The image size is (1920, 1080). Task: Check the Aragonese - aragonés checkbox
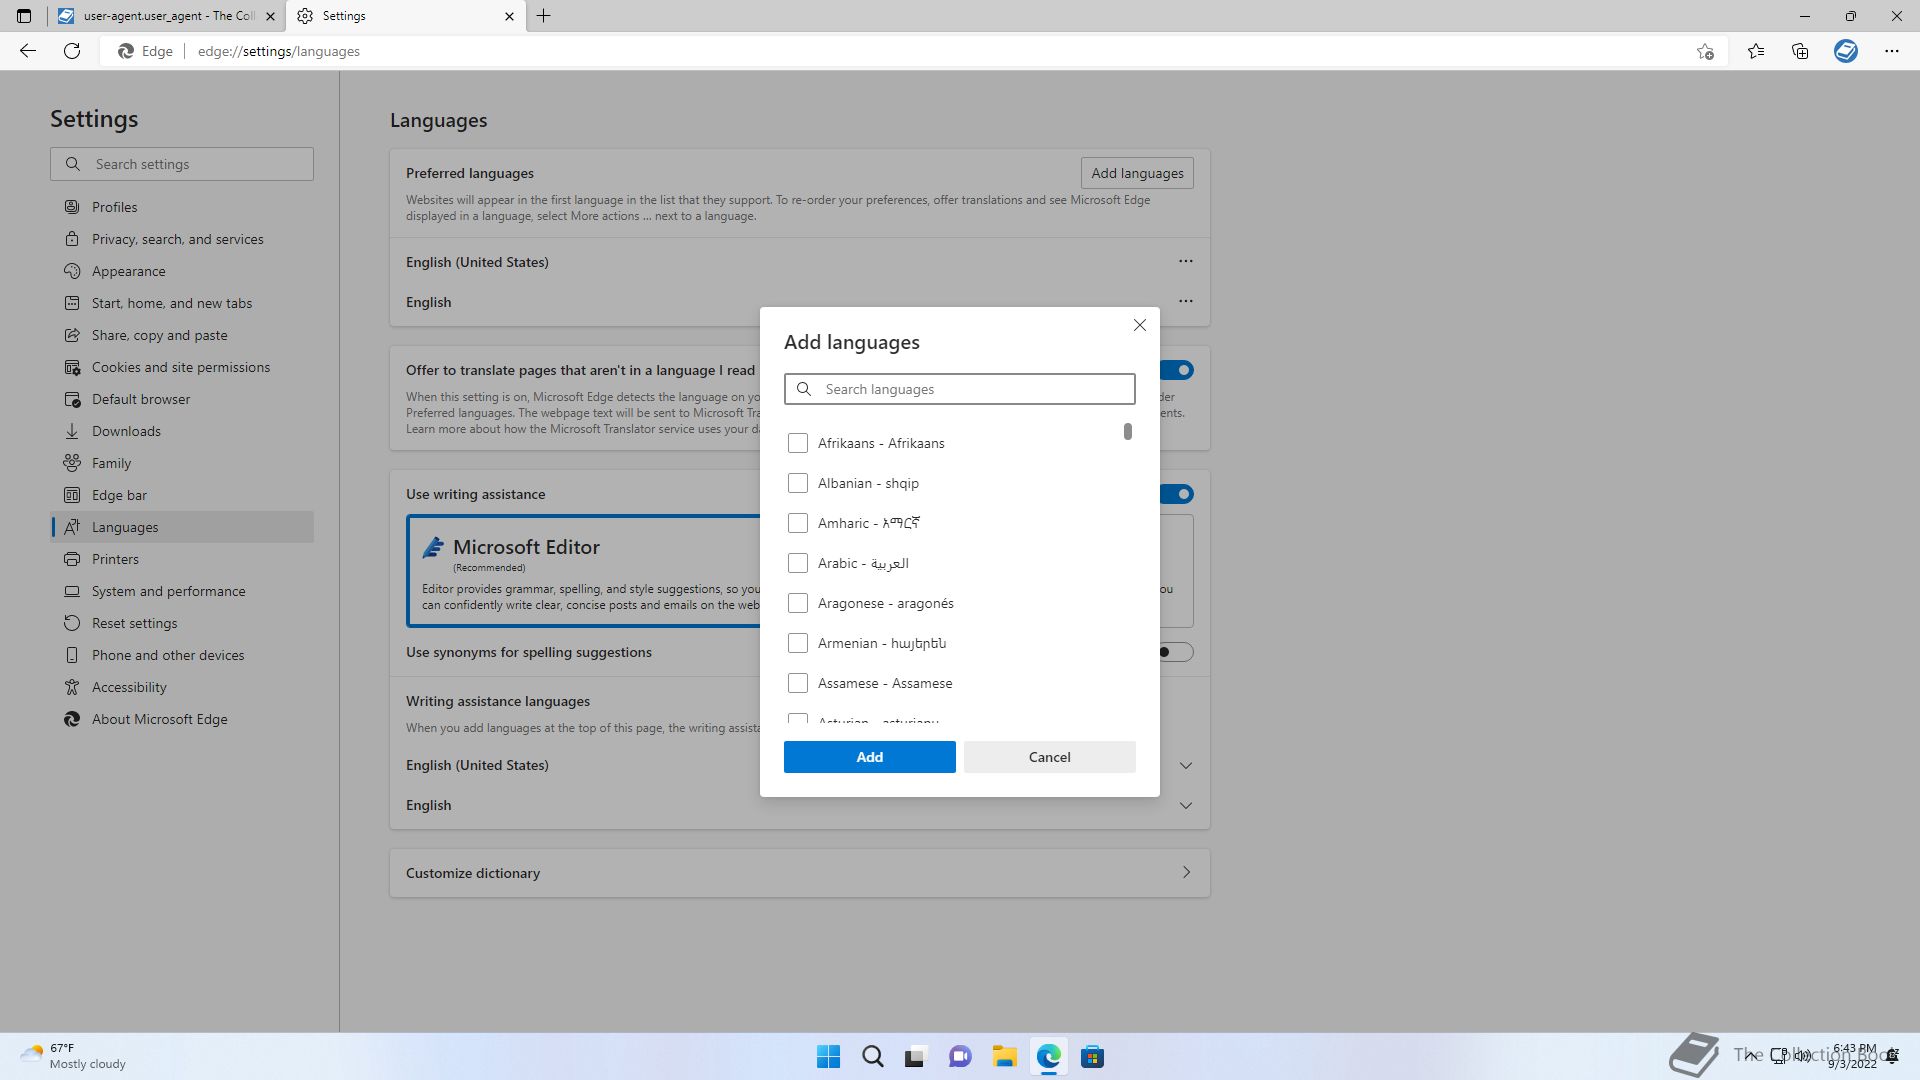797,603
